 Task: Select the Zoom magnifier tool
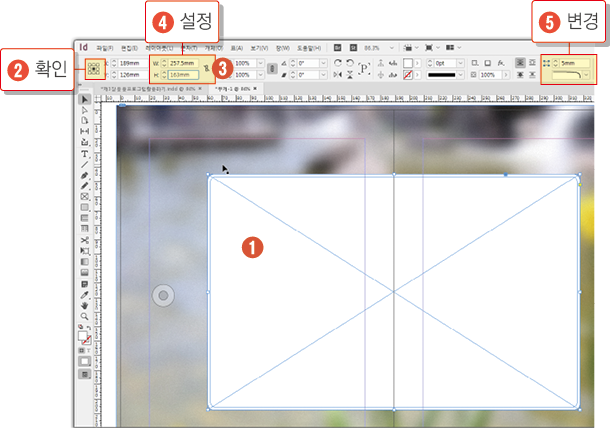pyautogui.click(x=84, y=316)
